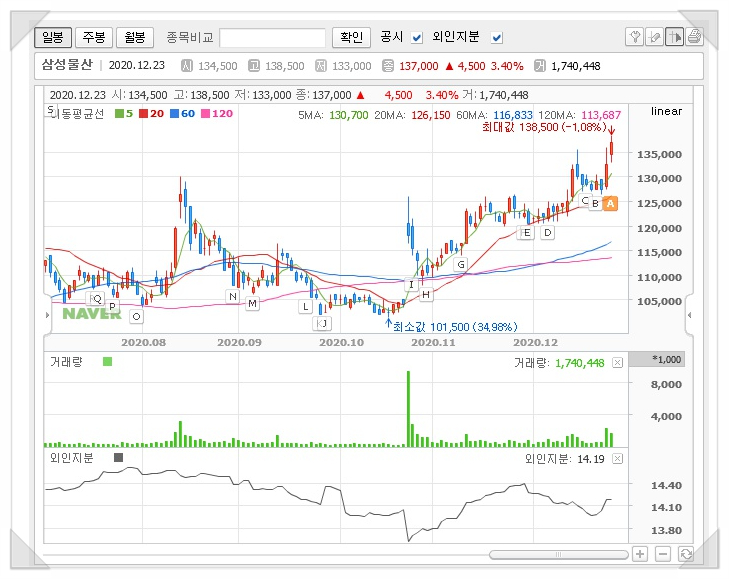This screenshot has height=579, width=729.
Task: Open disclosure marker E
Action: click(526, 233)
